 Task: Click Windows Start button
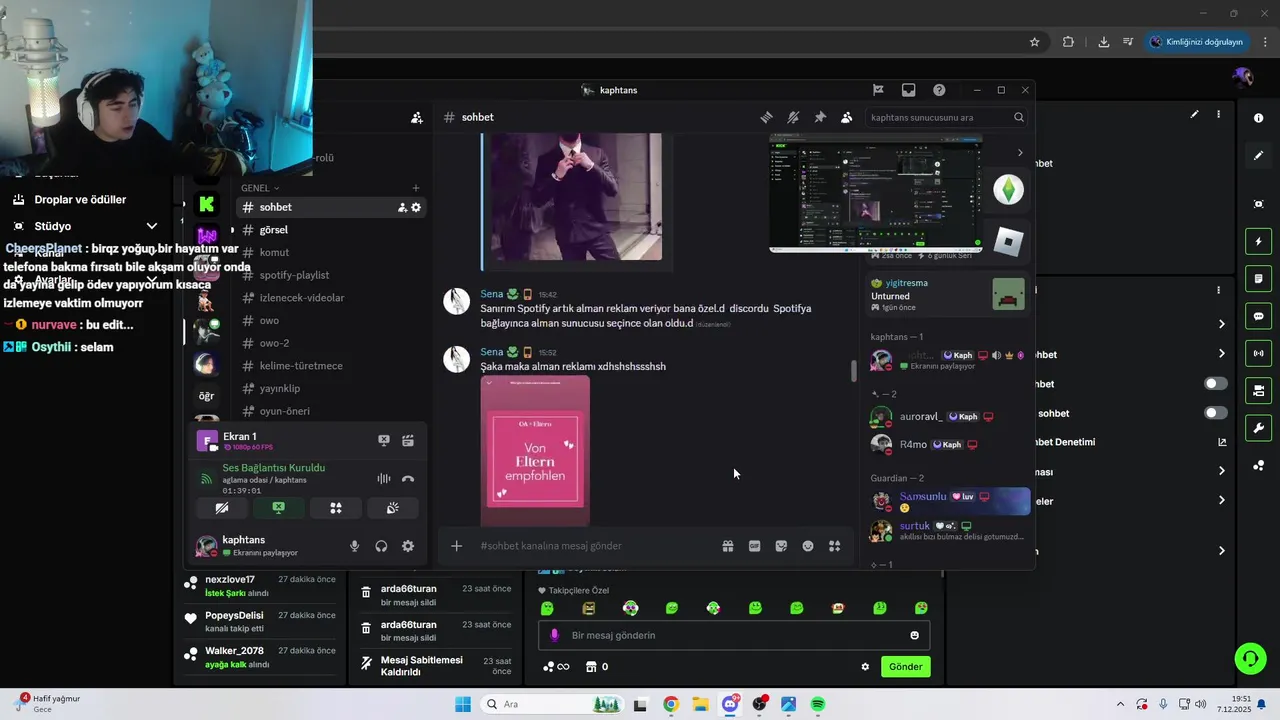462,705
